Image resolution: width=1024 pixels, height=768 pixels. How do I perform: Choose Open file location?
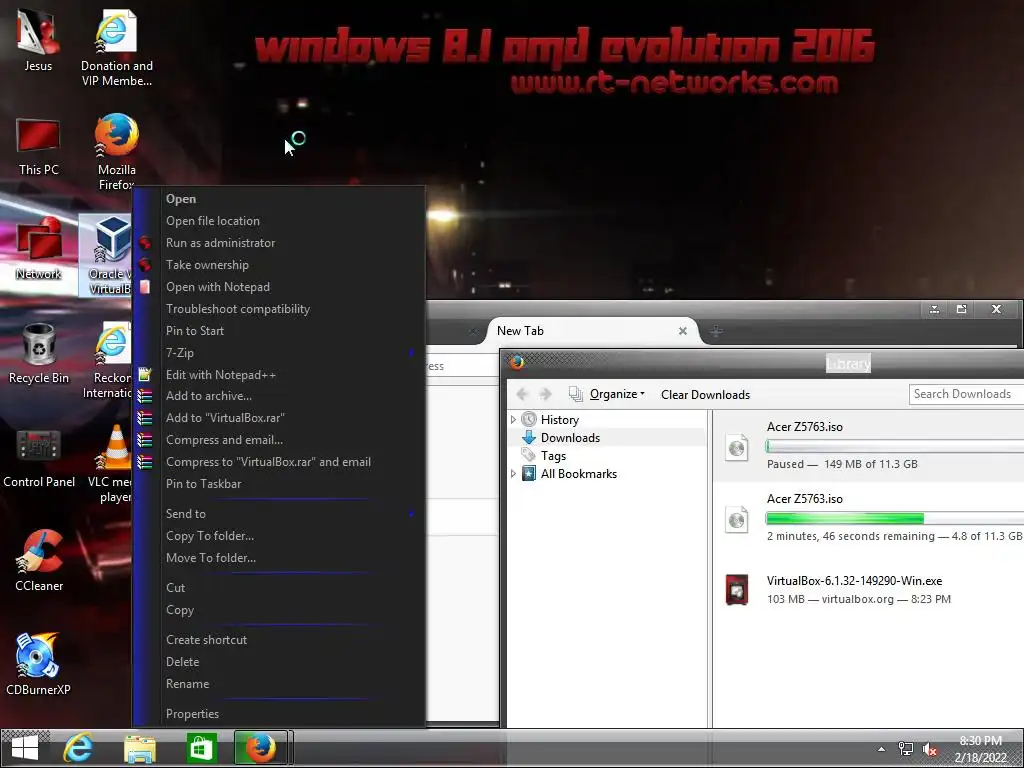(x=278, y=221)
